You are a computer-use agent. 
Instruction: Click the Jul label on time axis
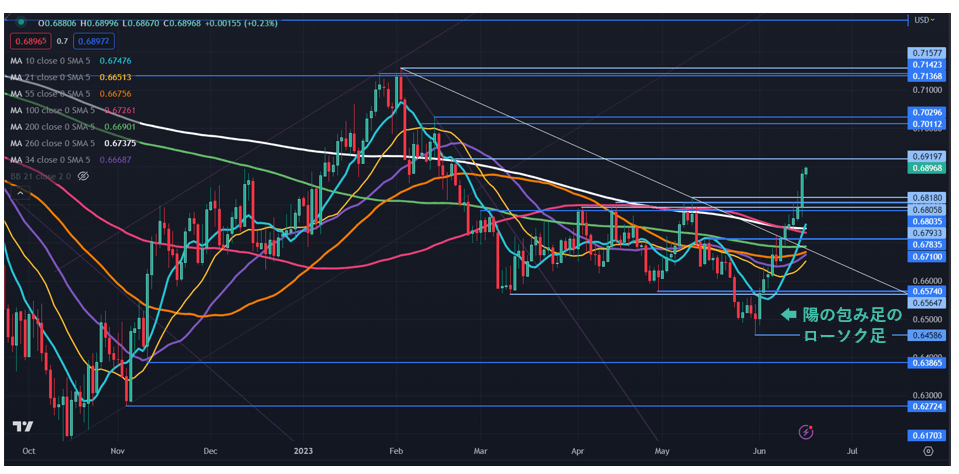click(851, 451)
